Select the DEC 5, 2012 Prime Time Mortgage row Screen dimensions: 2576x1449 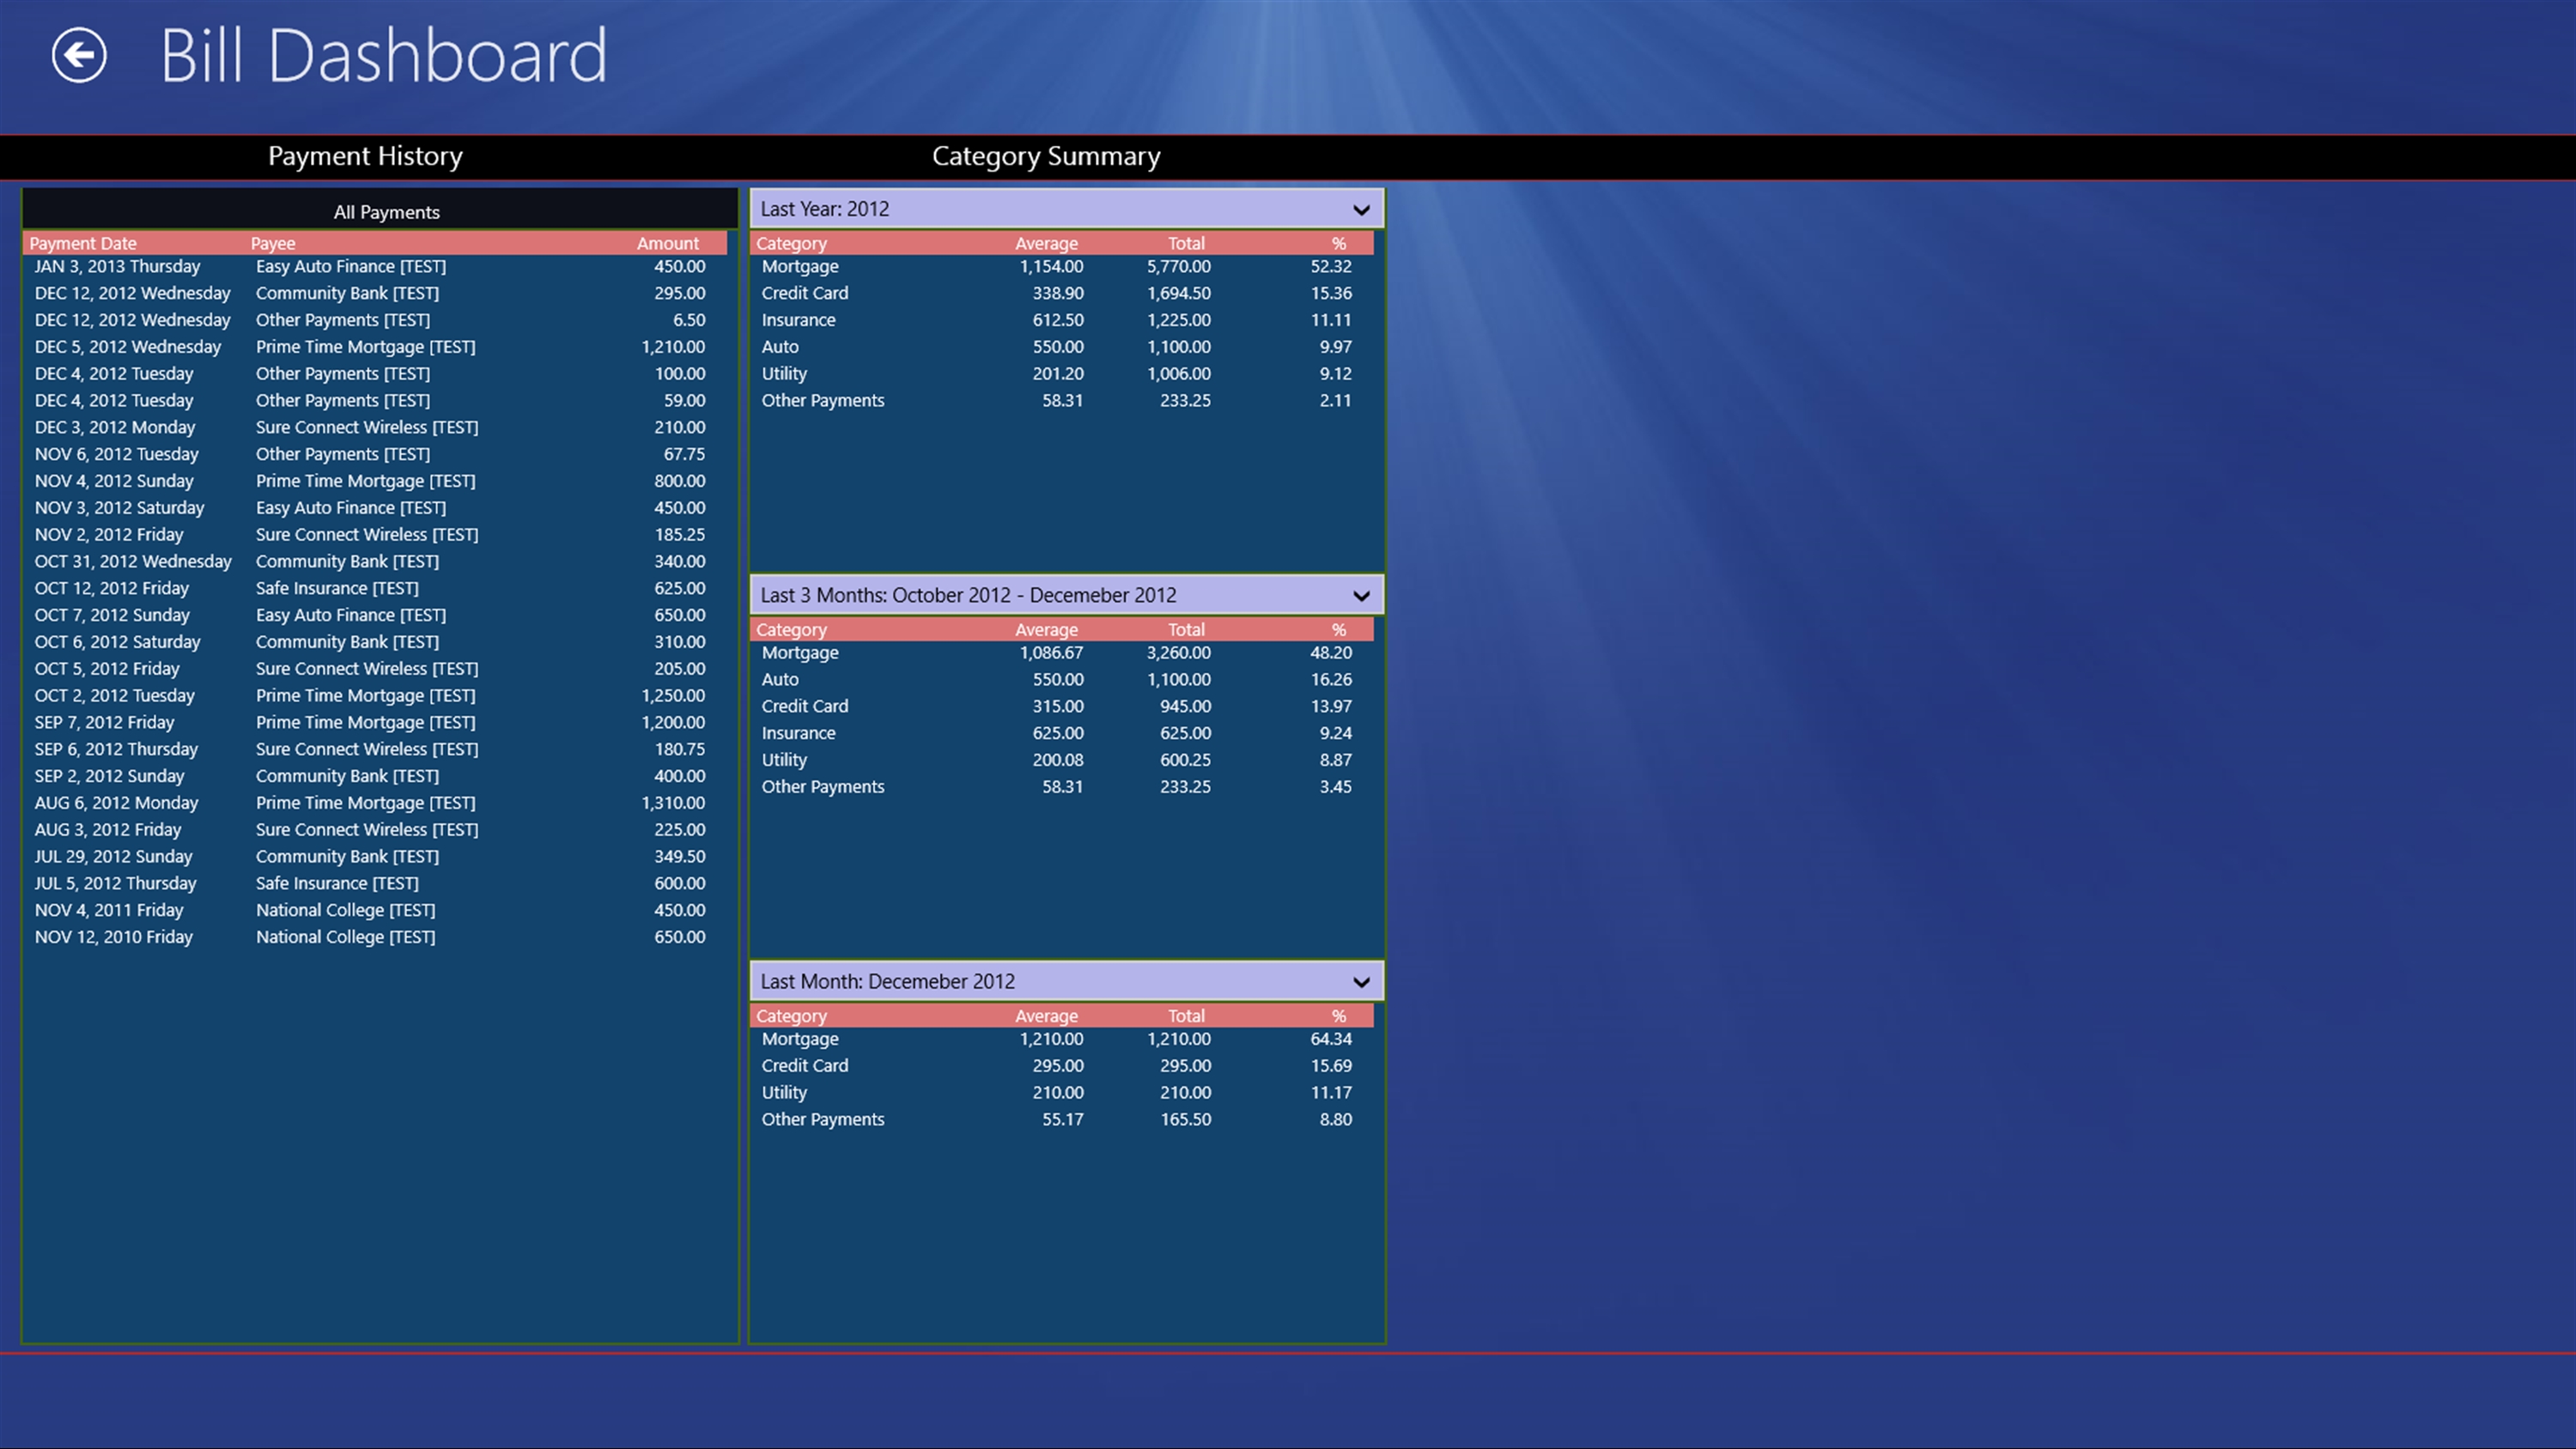(370, 347)
